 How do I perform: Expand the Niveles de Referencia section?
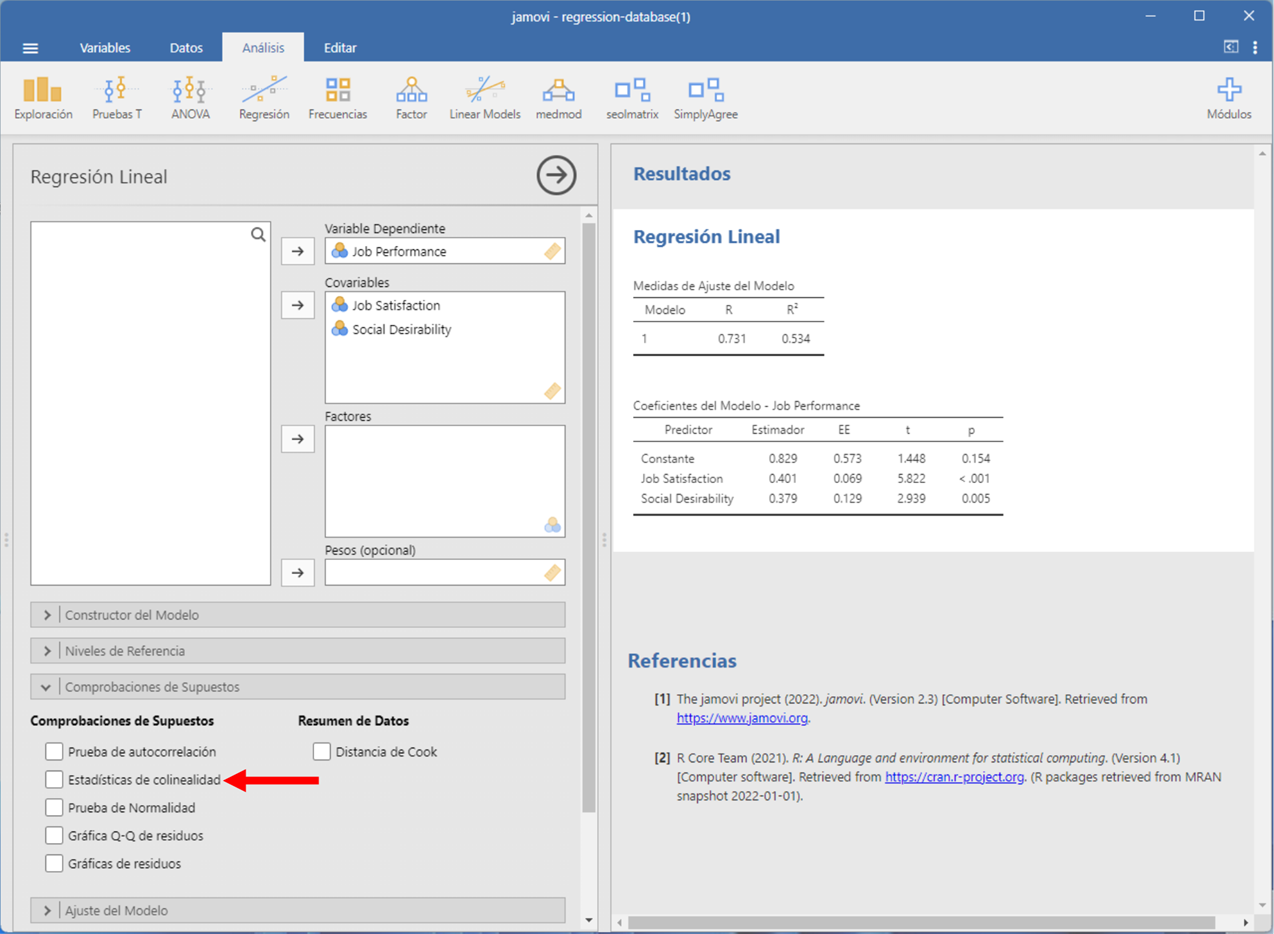[x=298, y=651]
